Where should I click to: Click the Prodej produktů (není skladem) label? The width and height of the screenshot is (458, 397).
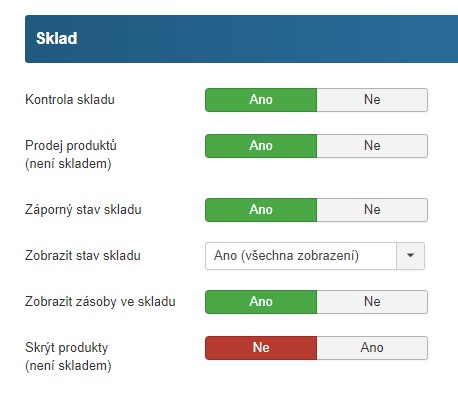coord(71,155)
